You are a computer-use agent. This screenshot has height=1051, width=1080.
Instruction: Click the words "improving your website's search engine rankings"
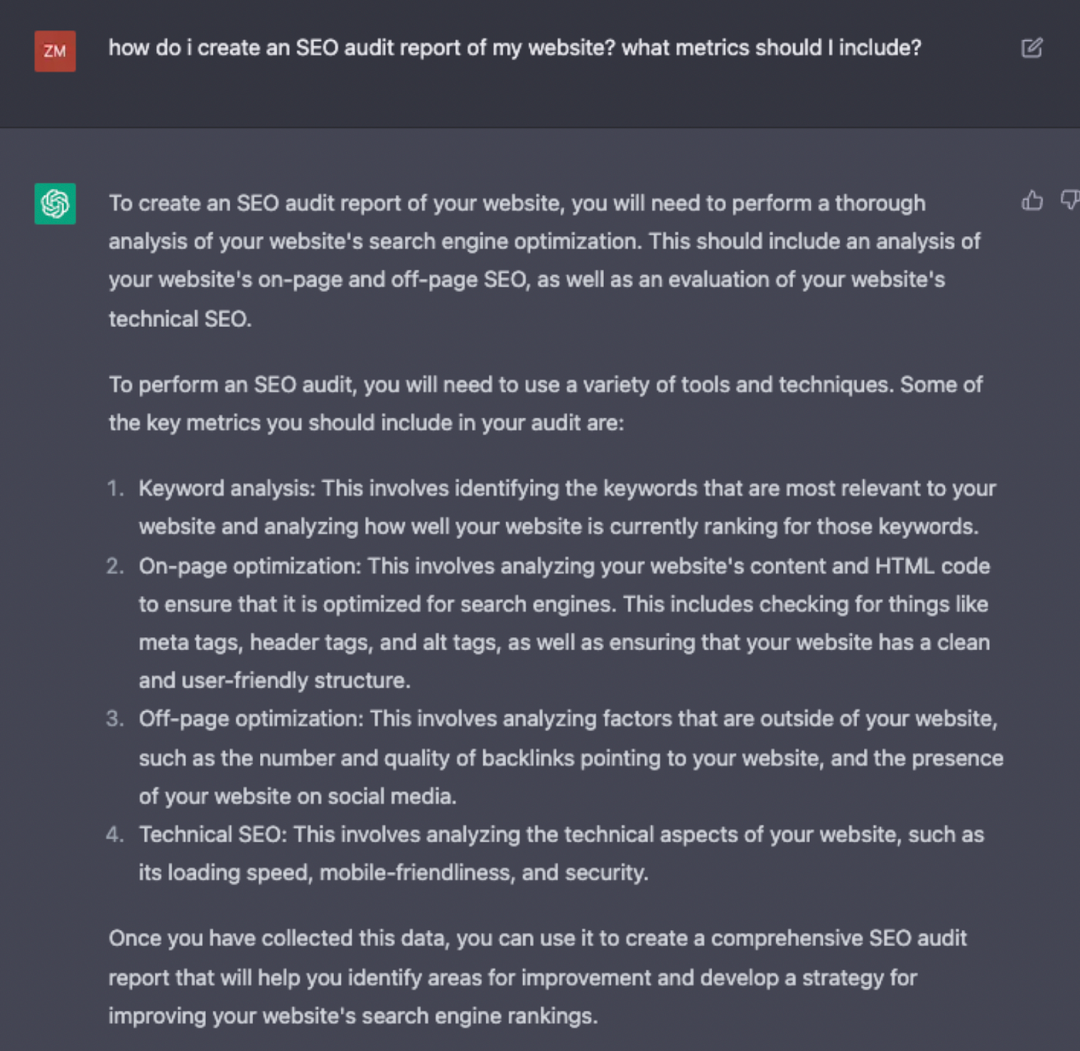click(x=352, y=1016)
